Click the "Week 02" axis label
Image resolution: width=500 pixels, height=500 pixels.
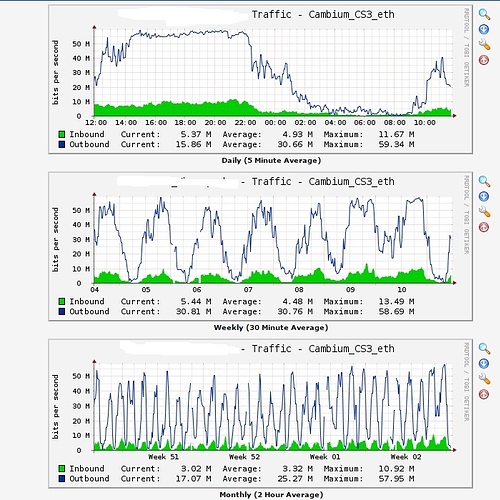pyautogui.click(x=406, y=457)
